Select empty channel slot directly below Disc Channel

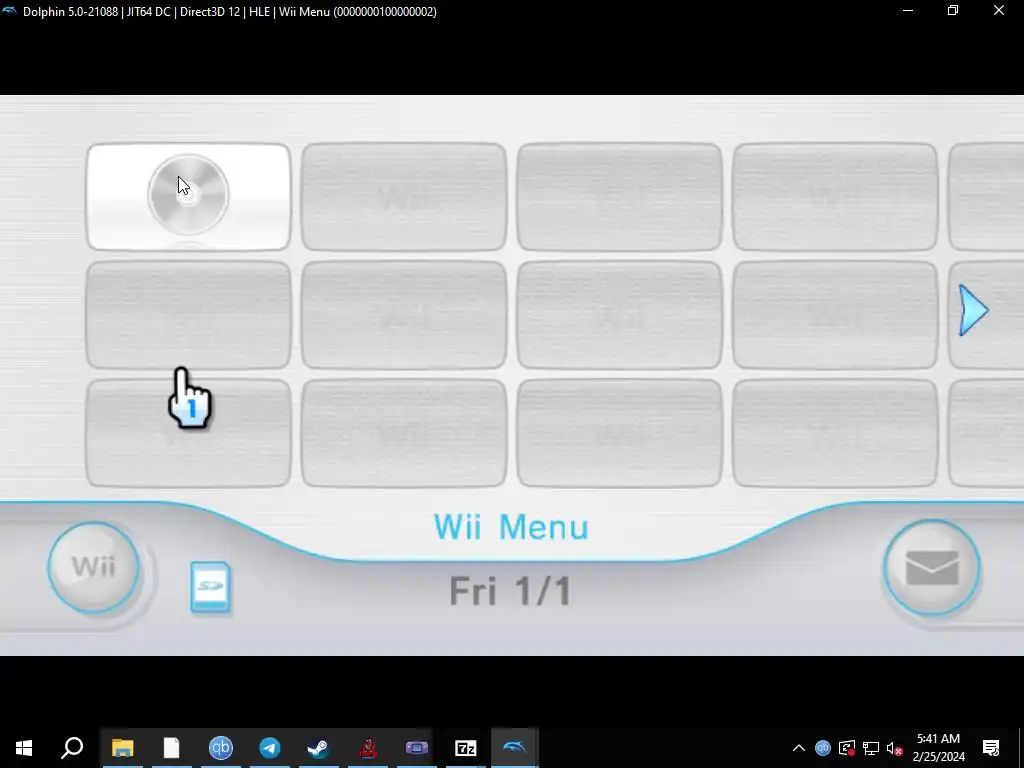click(188, 315)
